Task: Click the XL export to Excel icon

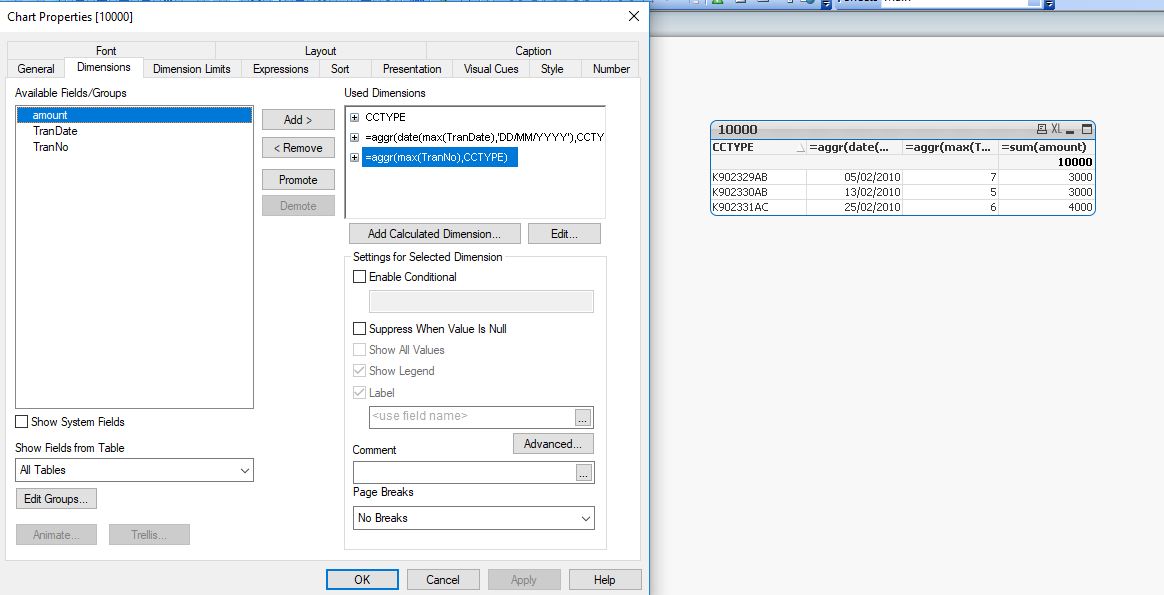Action: [1056, 129]
